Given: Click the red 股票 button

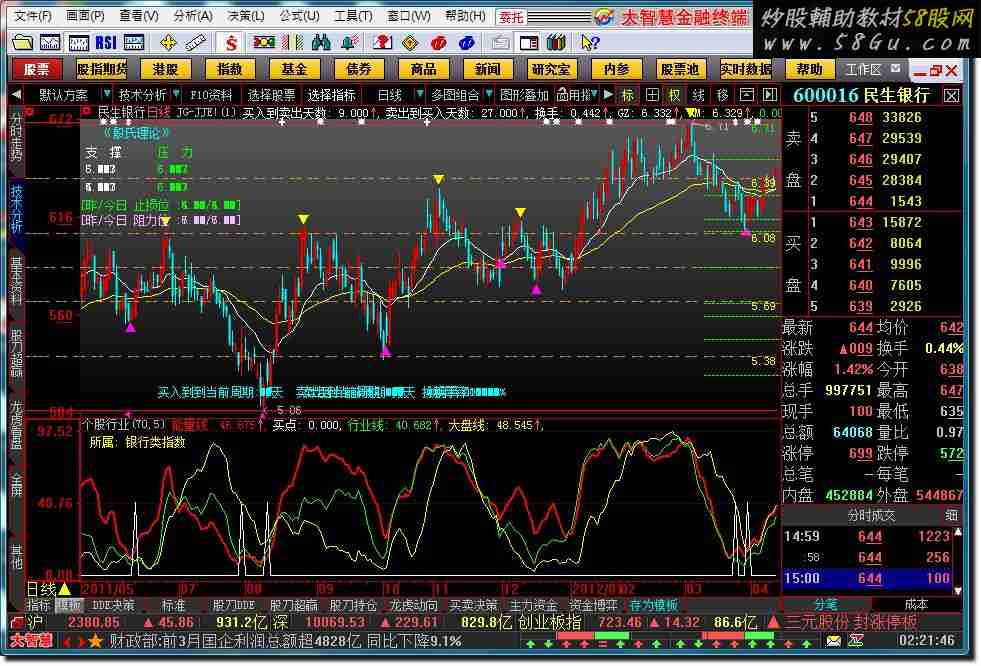Looking at the screenshot, I should click(36, 69).
